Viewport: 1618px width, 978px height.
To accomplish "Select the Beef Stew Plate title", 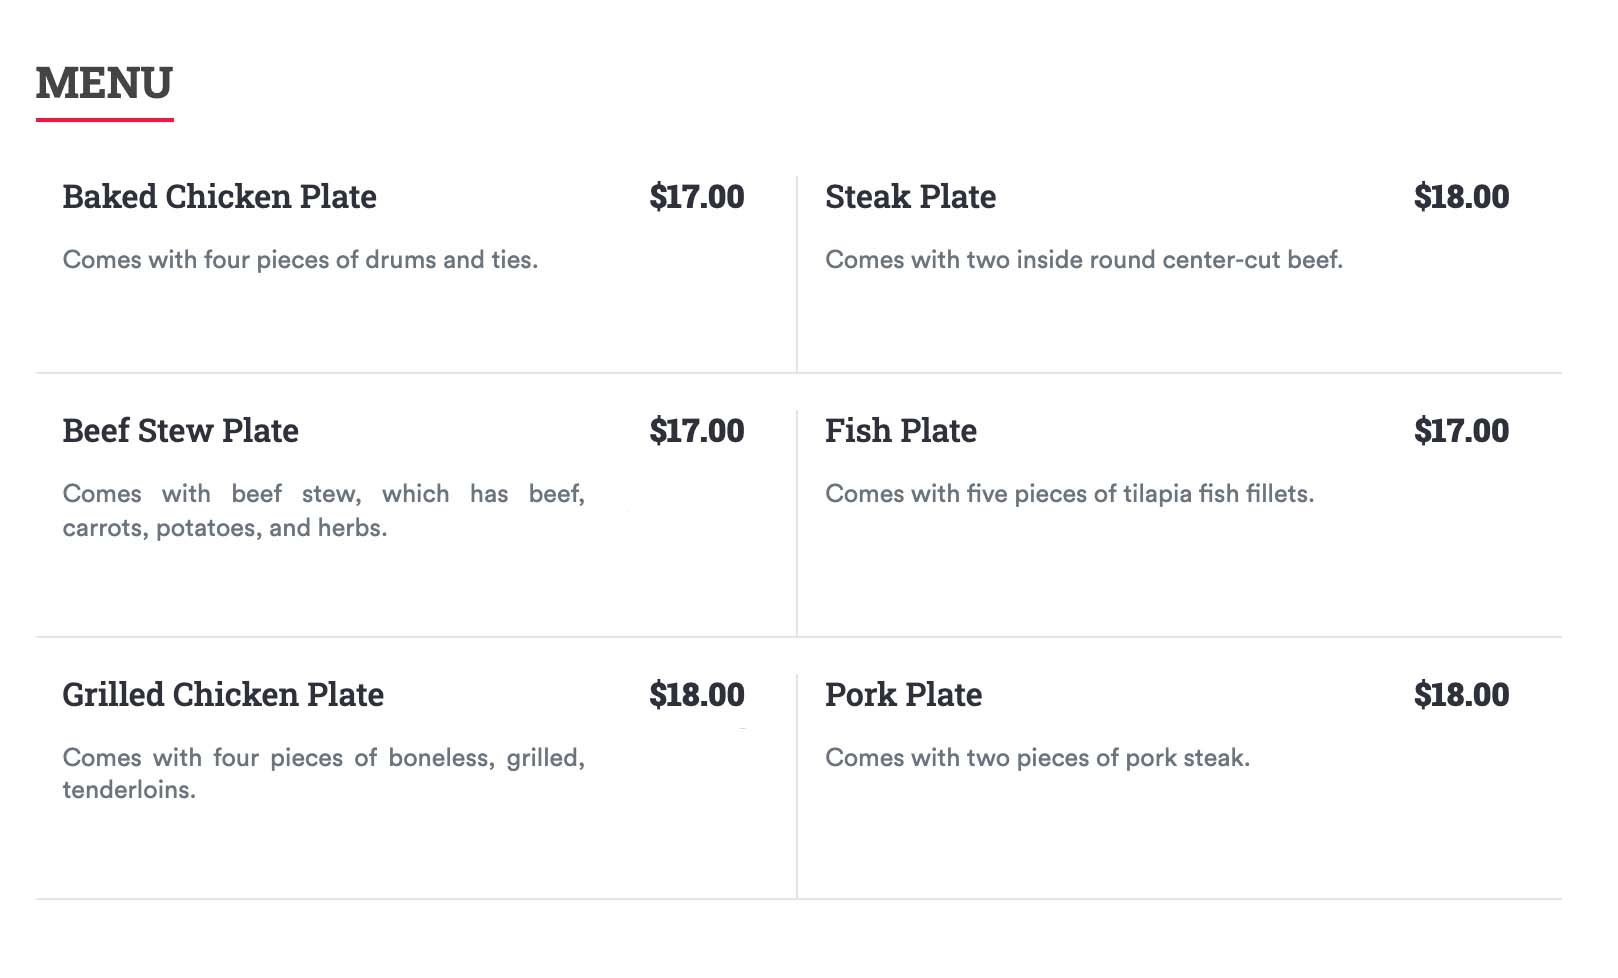I will 180,431.
